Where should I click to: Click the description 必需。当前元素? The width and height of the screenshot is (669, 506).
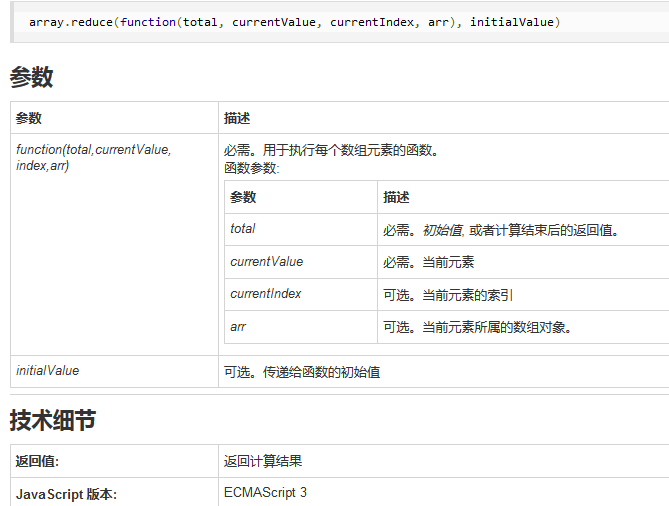428,262
